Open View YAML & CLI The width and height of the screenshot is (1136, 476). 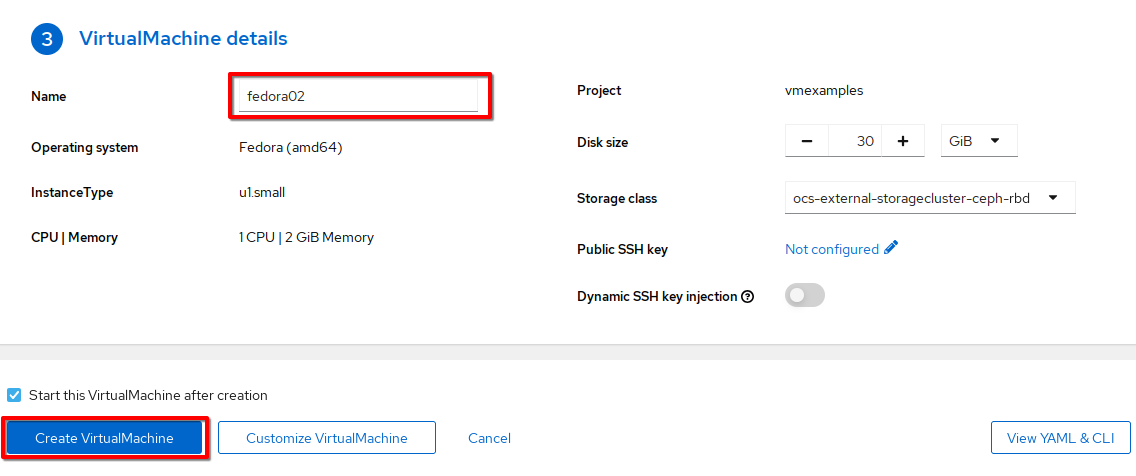(x=1061, y=438)
